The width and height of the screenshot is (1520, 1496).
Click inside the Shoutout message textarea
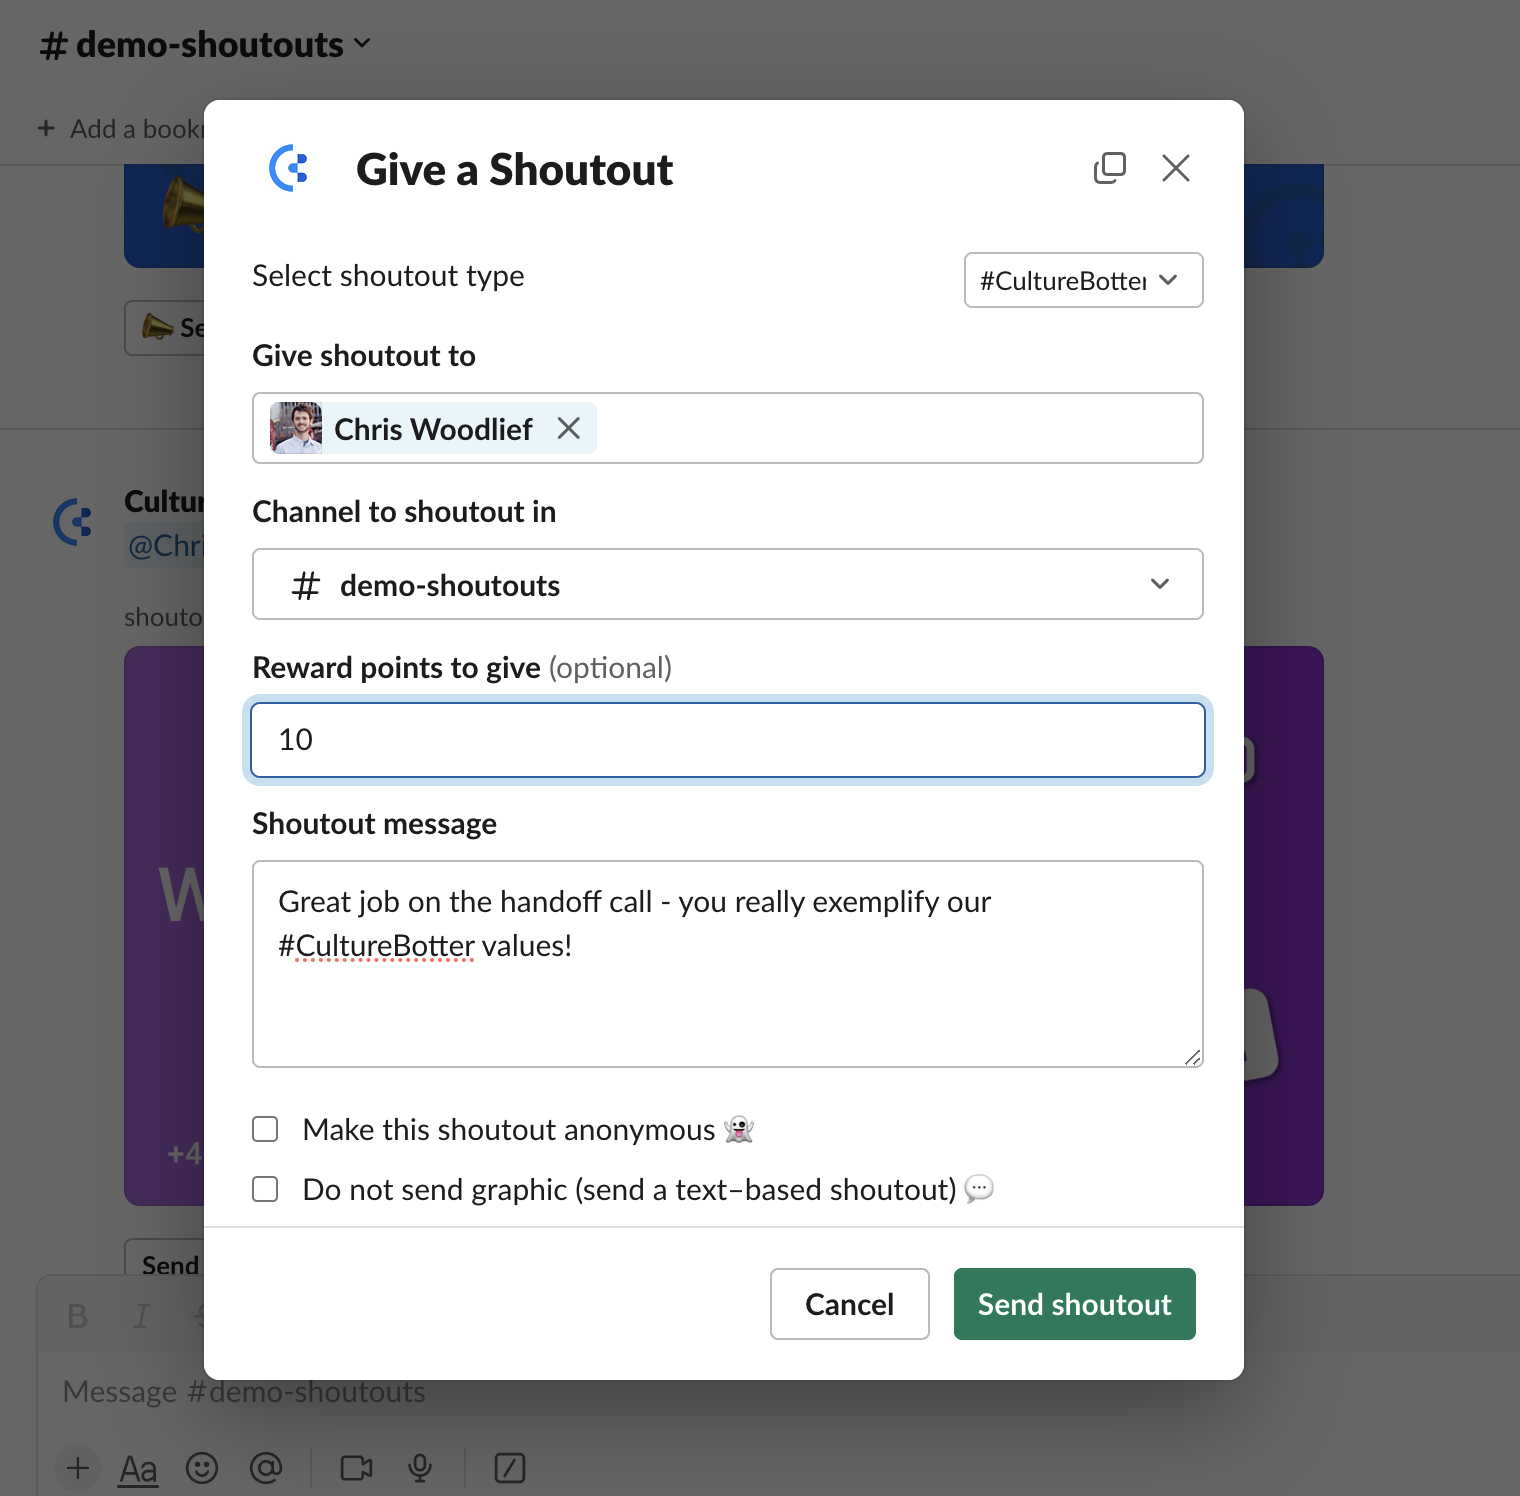[x=727, y=964]
